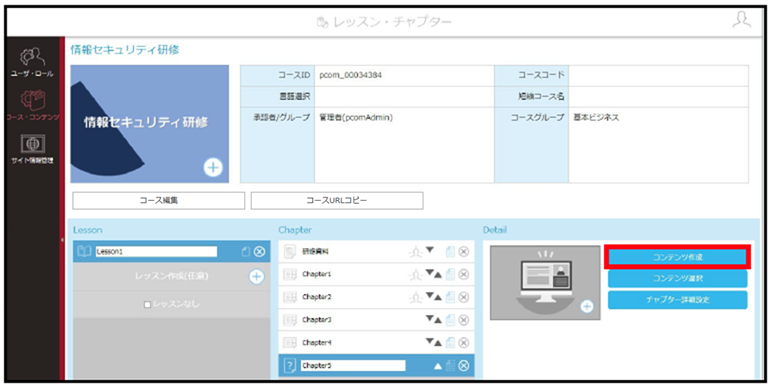Image resolution: width=770 pixels, height=389 pixels.
Task: Open コース・コンテンツ in the sidebar
Action: point(32,106)
